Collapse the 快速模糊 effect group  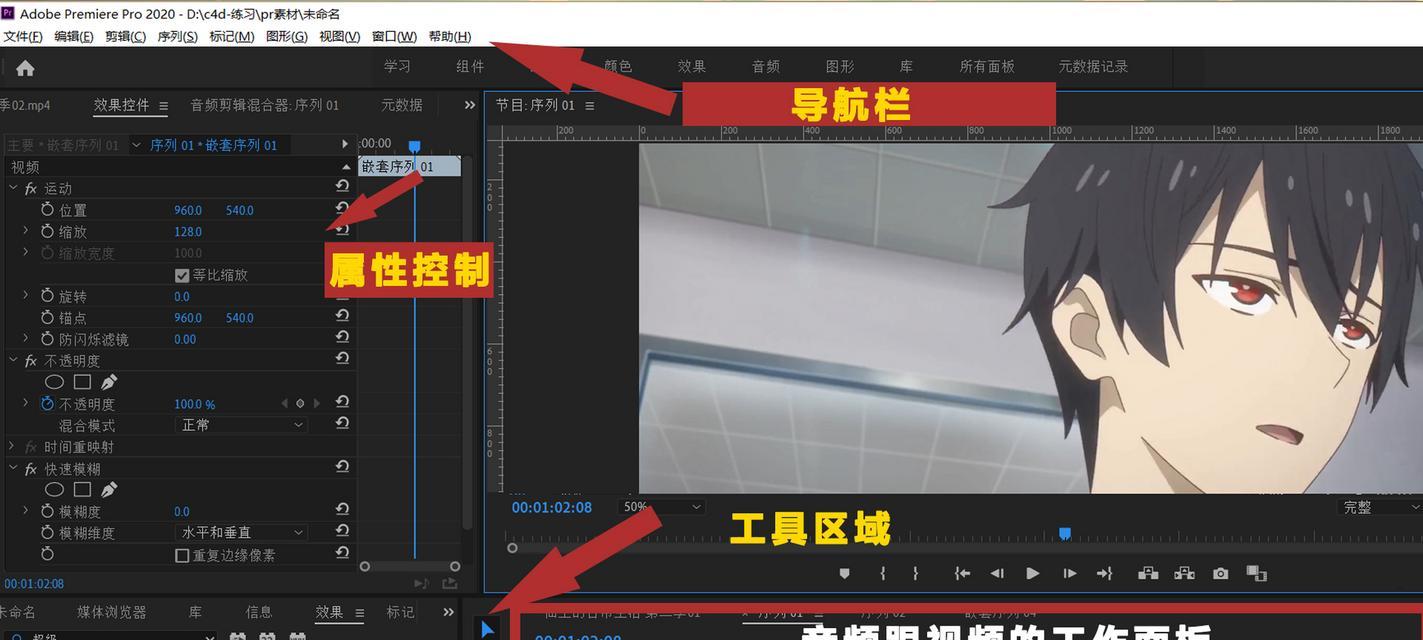[13, 469]
